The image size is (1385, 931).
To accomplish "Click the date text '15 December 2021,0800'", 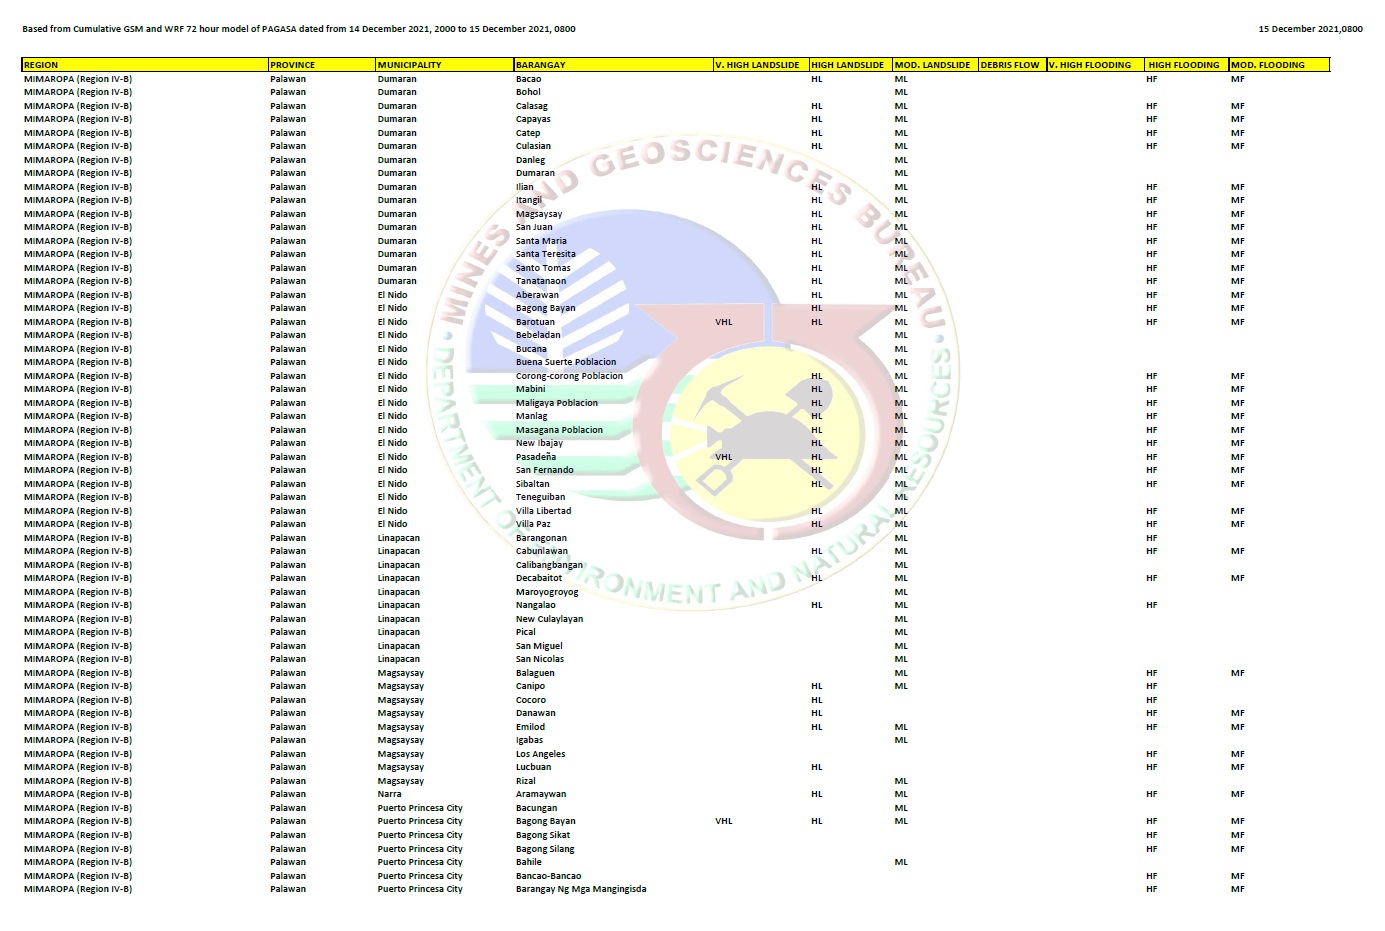I will [1310, 29].
